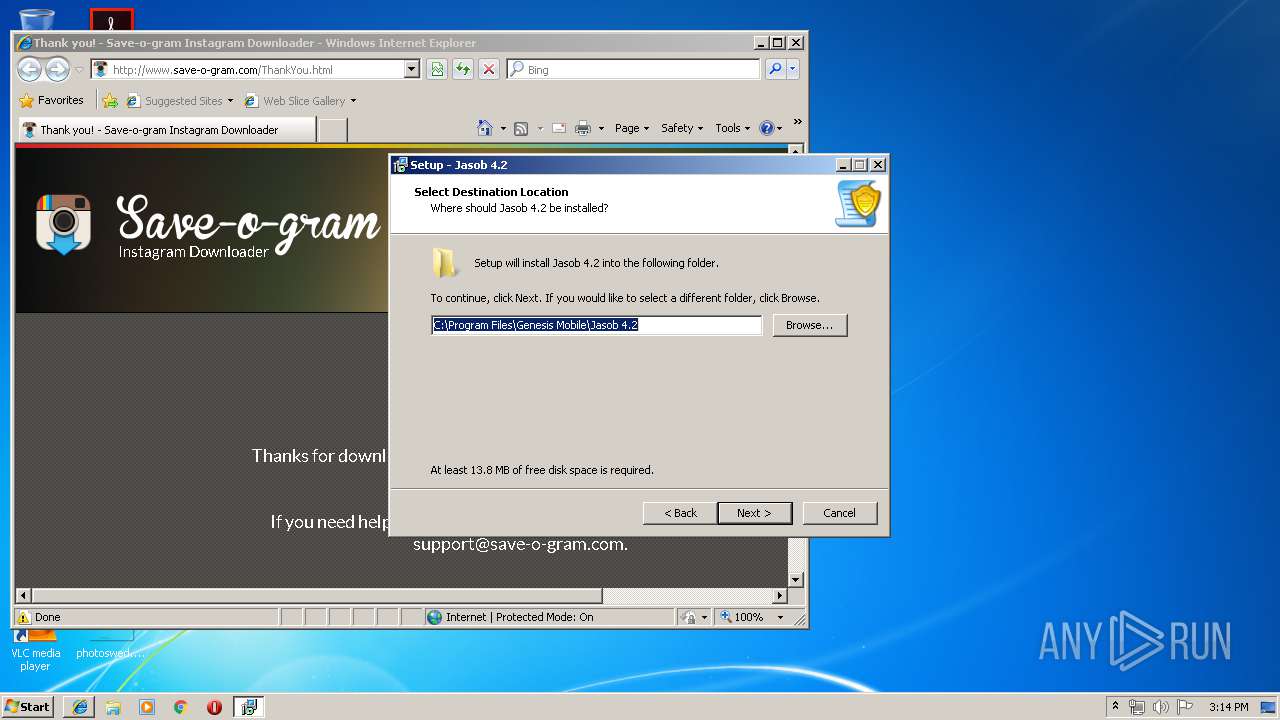1280x720 pixels.
Task: Cancel the Jasob 4.2 Setup
Action: (840, 513)
